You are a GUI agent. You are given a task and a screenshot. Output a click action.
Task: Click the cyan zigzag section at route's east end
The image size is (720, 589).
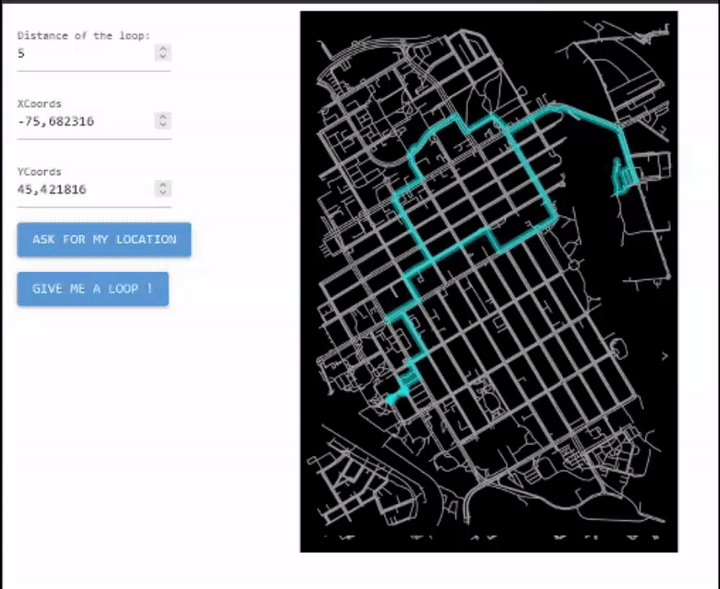tap(625, 176)
